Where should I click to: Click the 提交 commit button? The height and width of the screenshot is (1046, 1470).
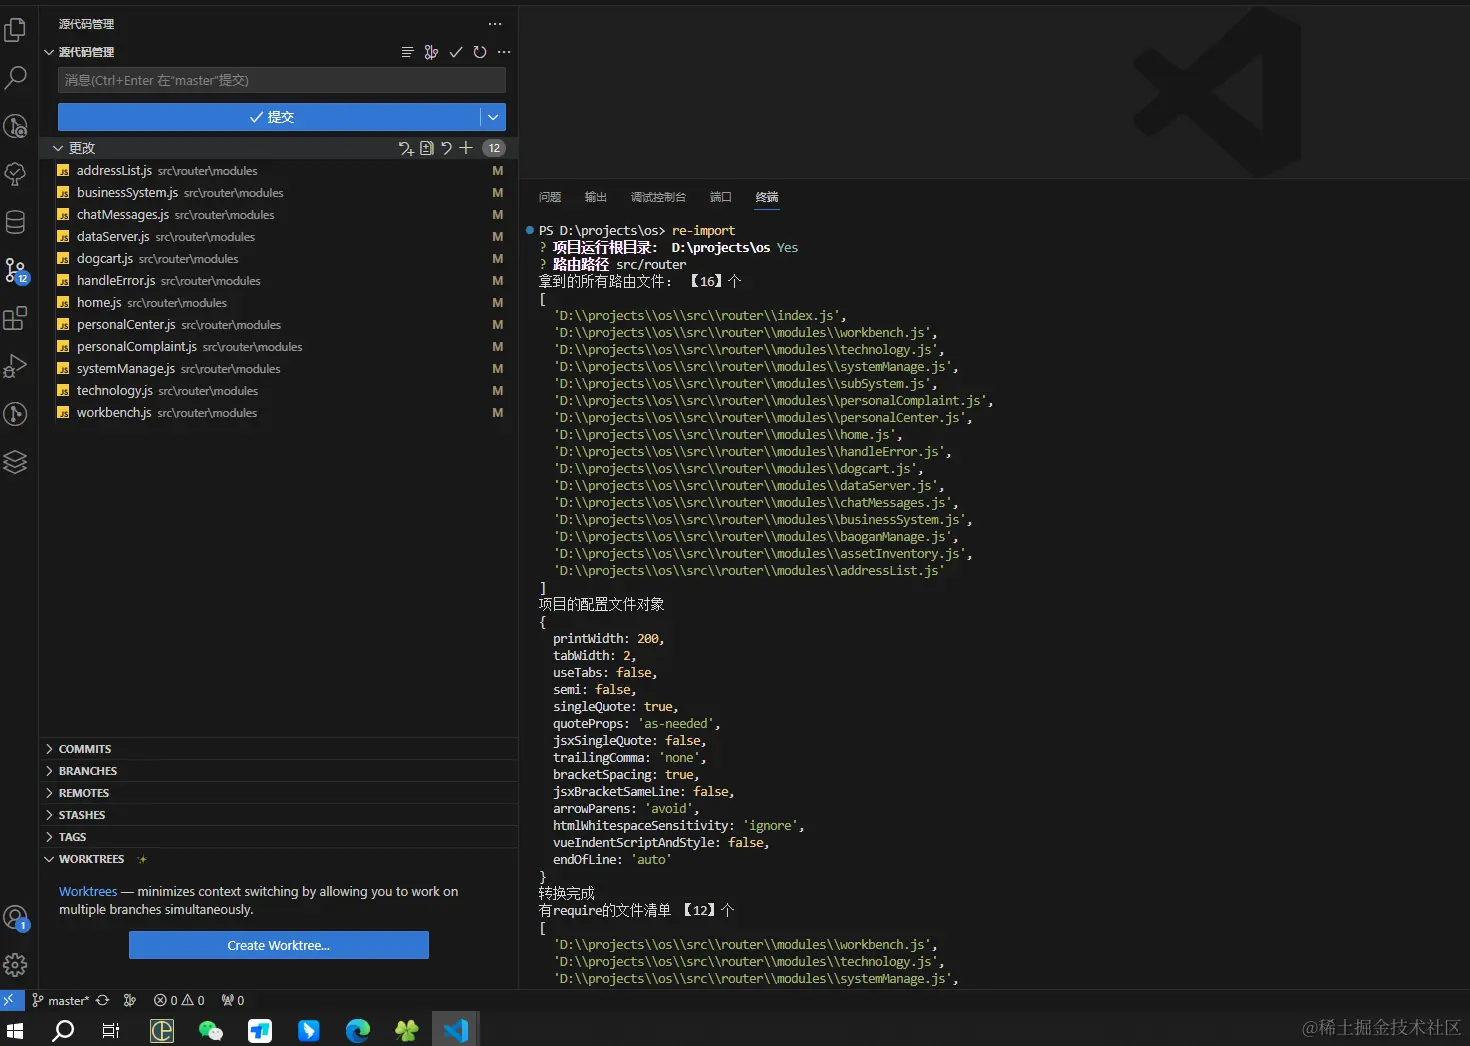point(269,117)
